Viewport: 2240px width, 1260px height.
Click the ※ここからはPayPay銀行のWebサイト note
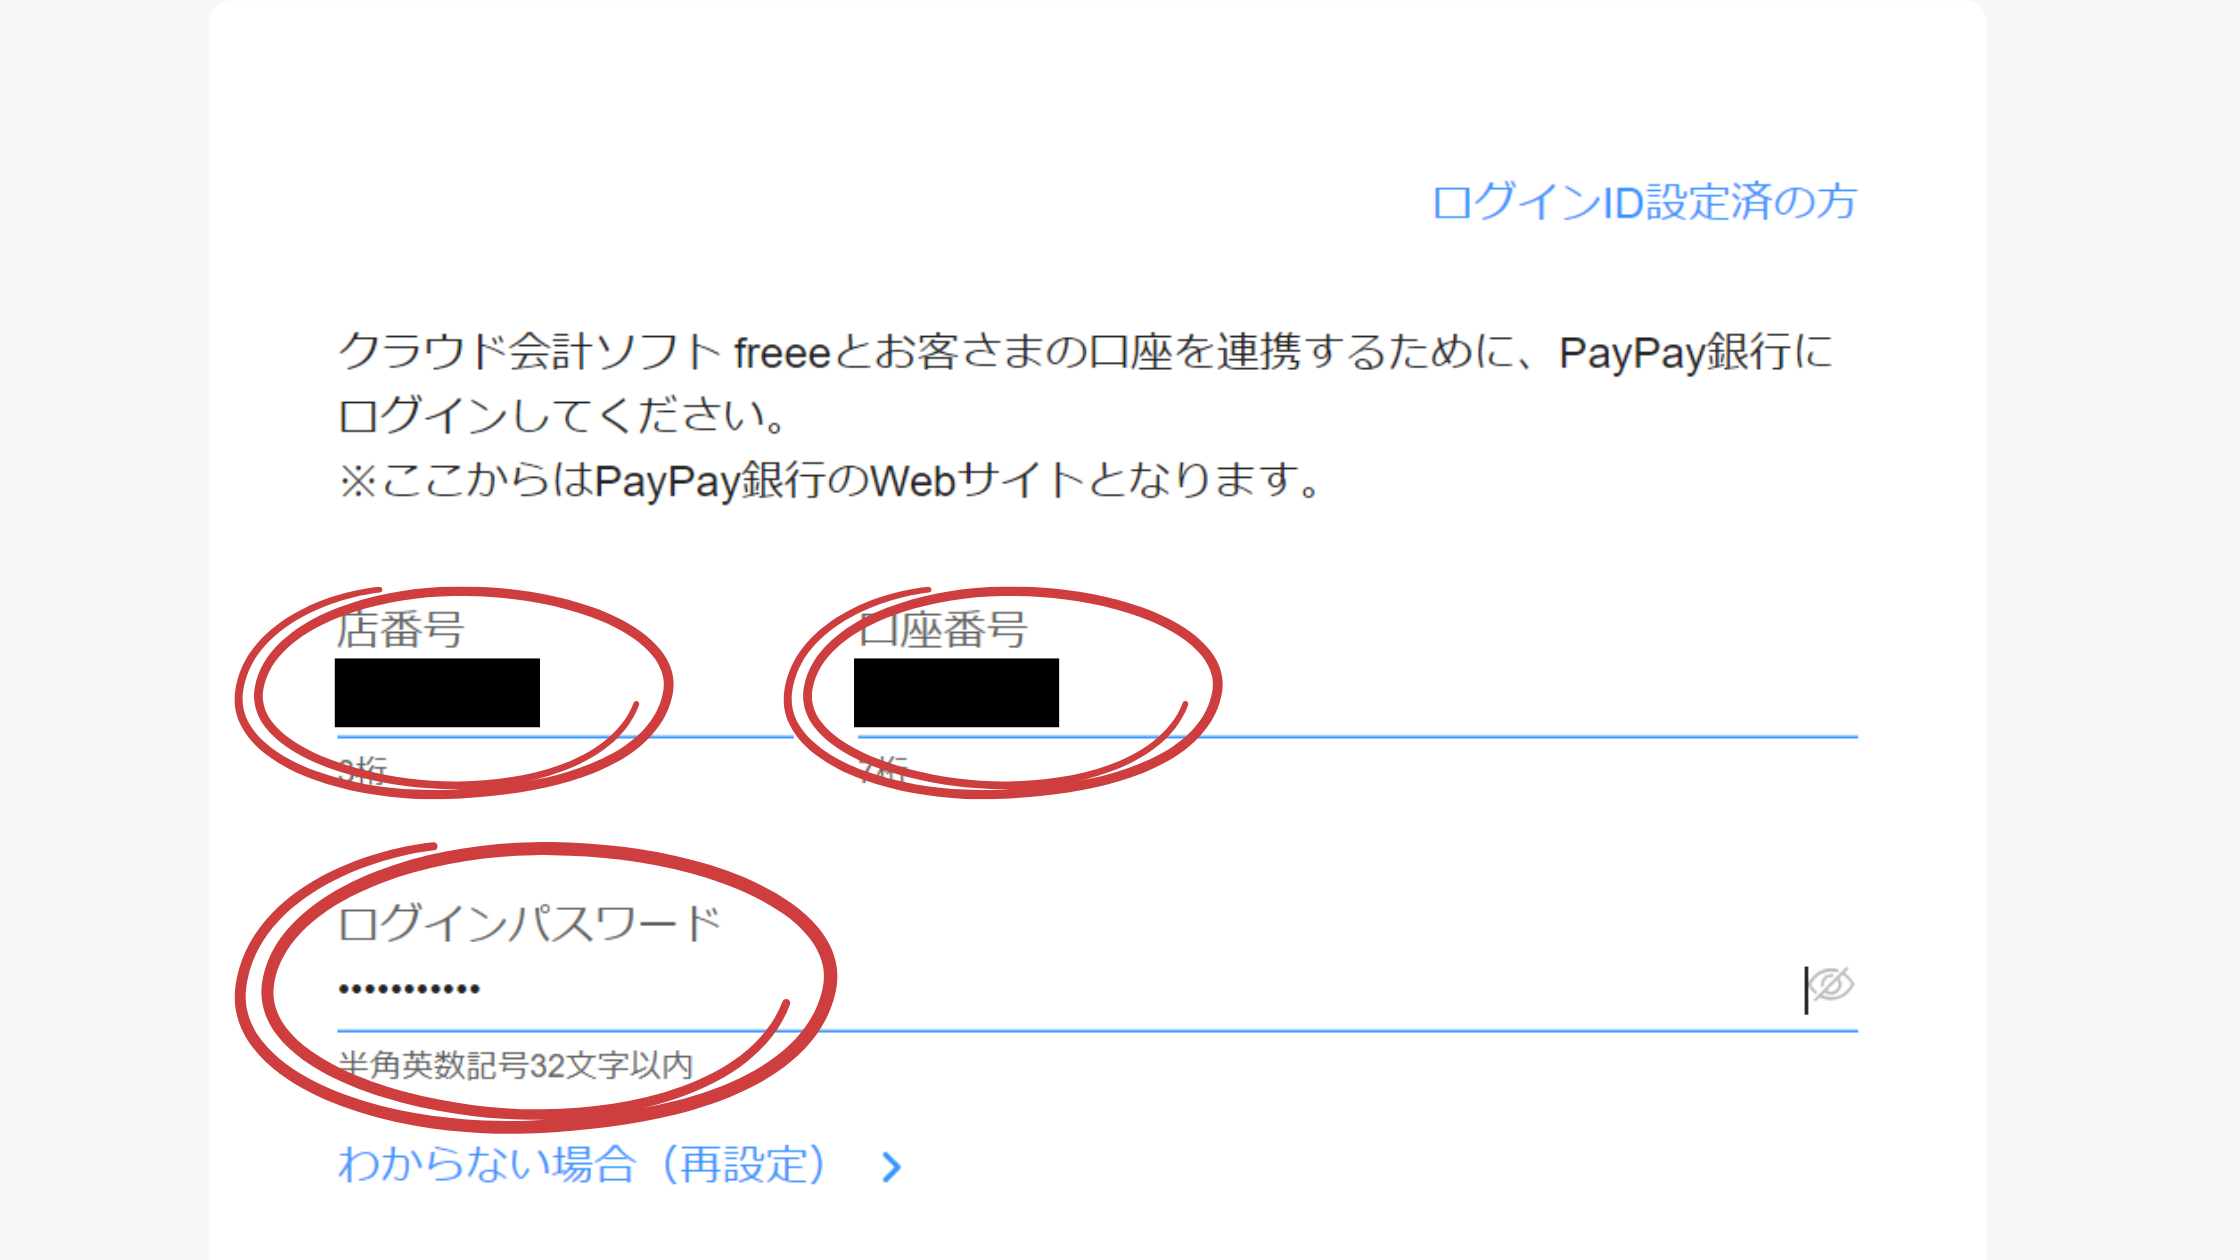coord(831,481)
